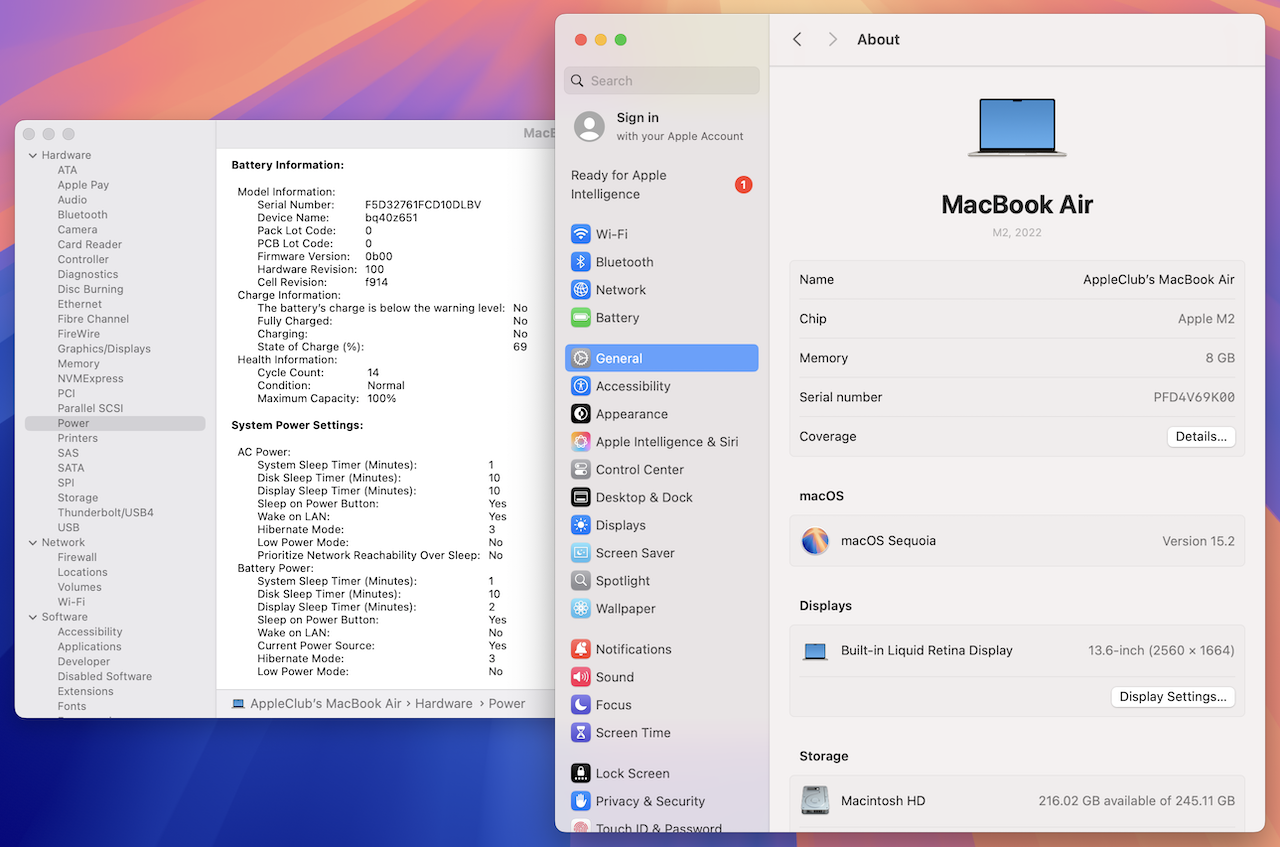Image resolution: width=1280 pixels, height=847 pixels.
Task: Click the Macintosh HD drive icon
Action: (815, 801)
